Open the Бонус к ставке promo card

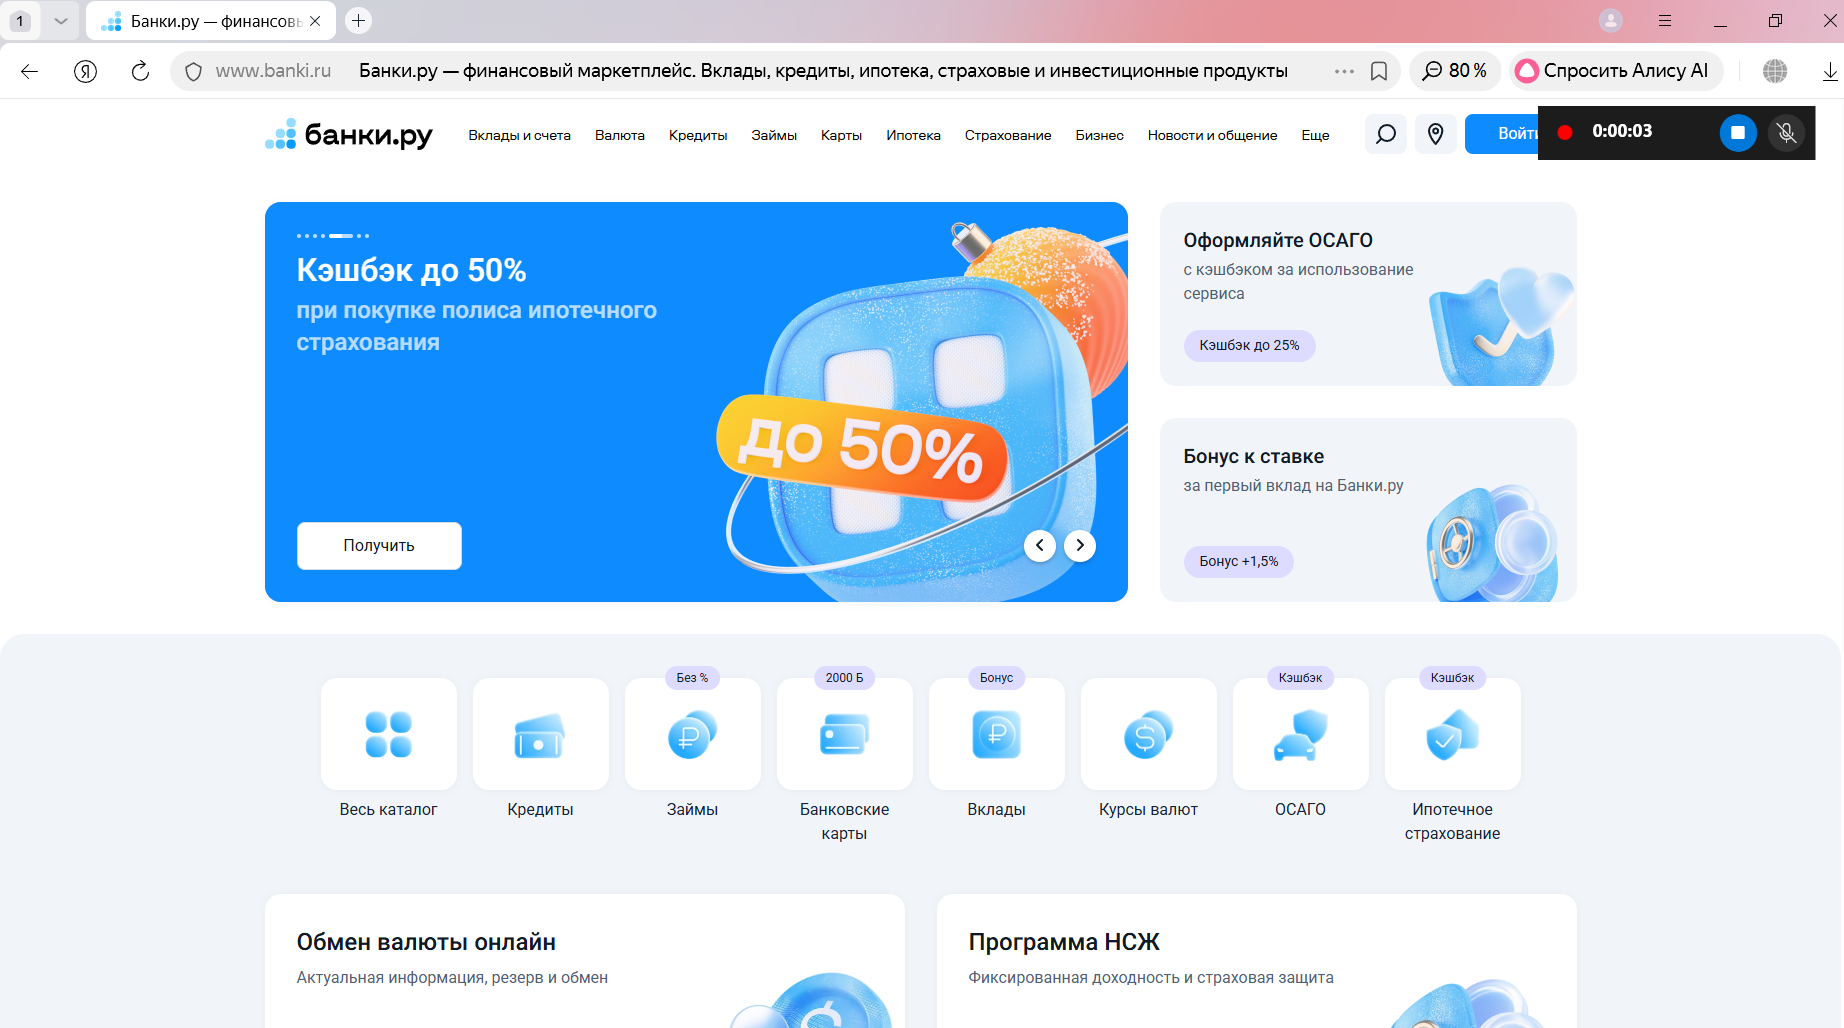click(x=1367, y=510)
